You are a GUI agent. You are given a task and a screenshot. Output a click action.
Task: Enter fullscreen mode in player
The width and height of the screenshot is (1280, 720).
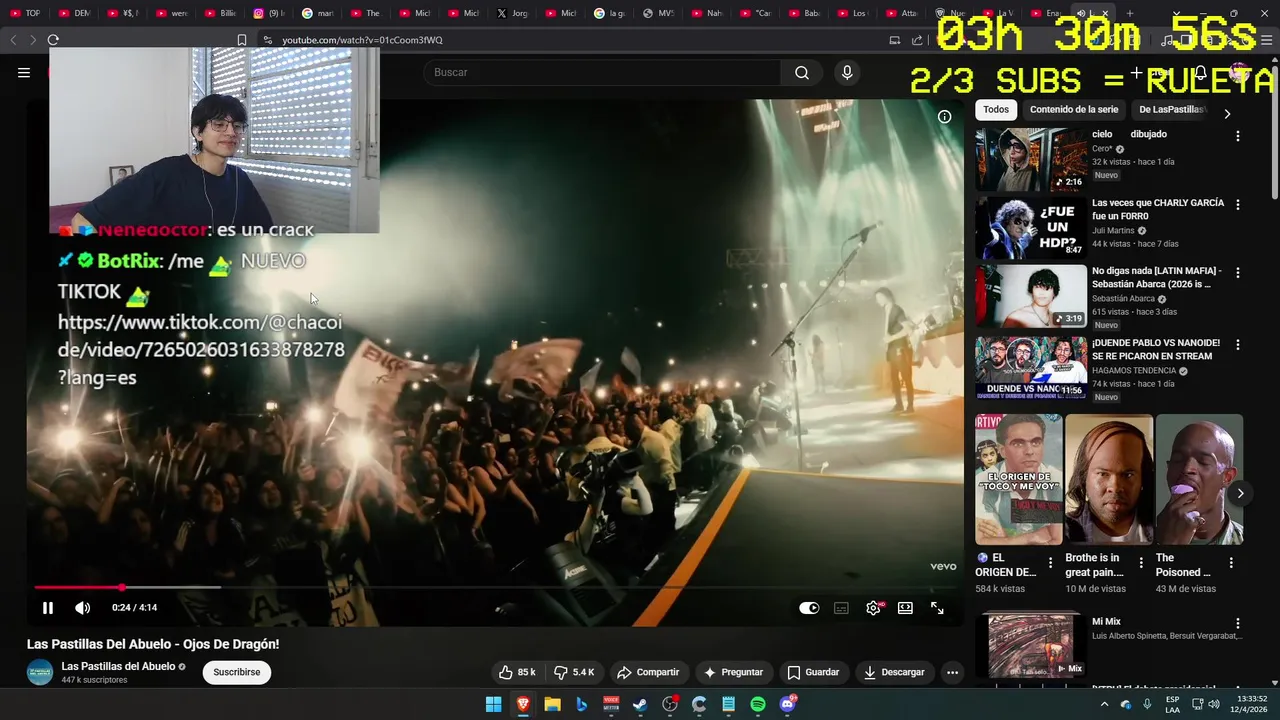pyautogui.click(x=937, y=607)
